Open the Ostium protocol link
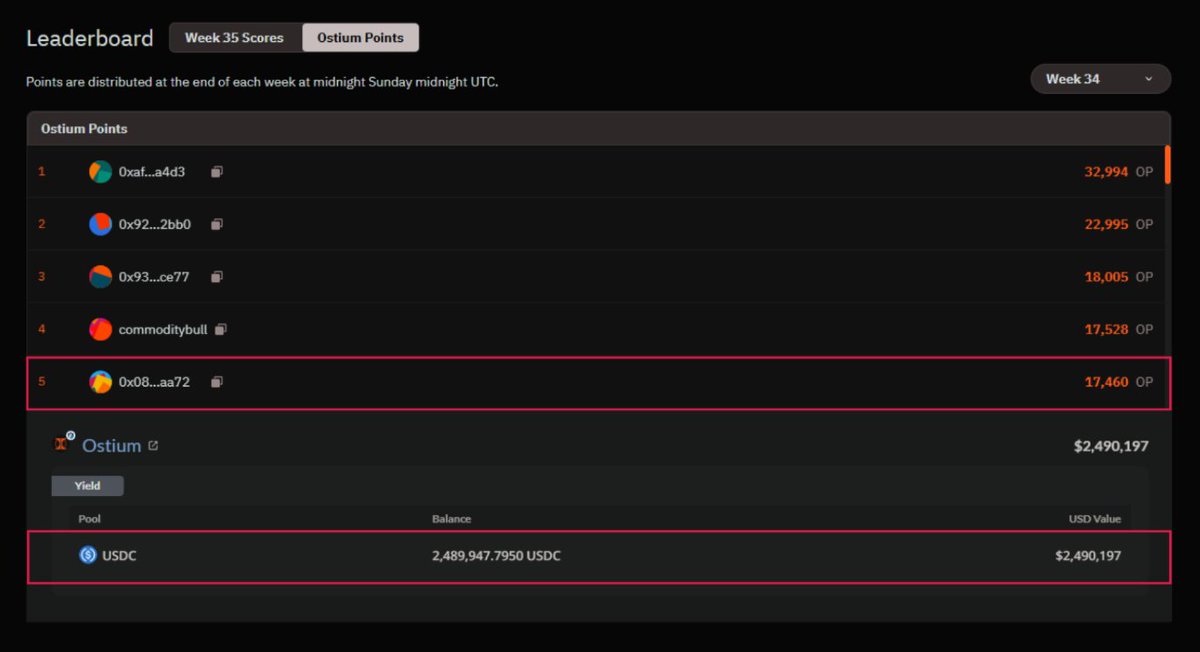This screenshot has height=652, width=1200. coord(111,446)
